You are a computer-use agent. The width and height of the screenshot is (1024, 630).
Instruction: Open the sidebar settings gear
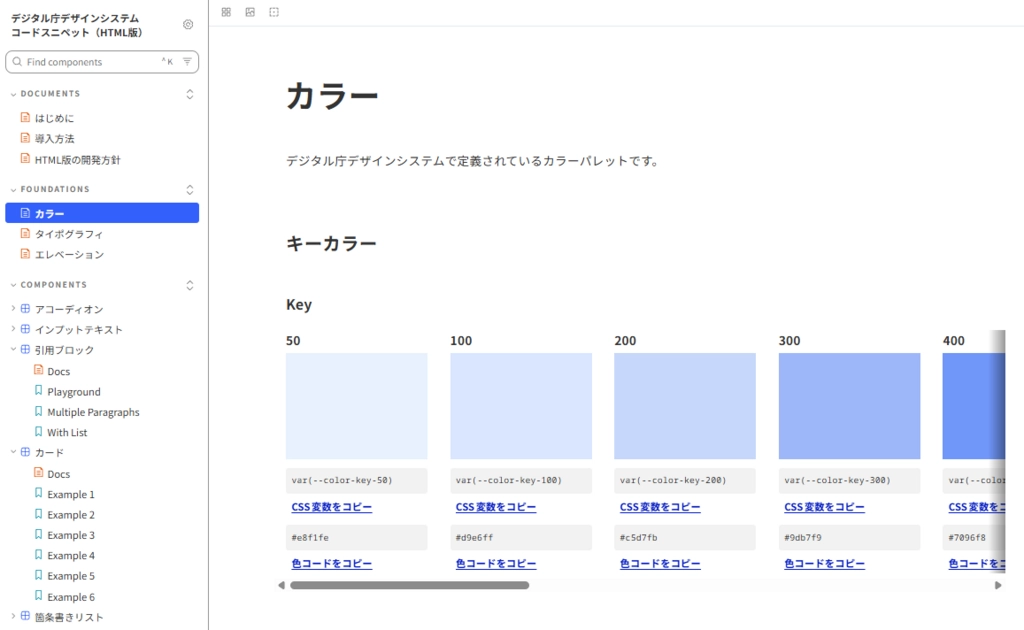click(188, 24)
